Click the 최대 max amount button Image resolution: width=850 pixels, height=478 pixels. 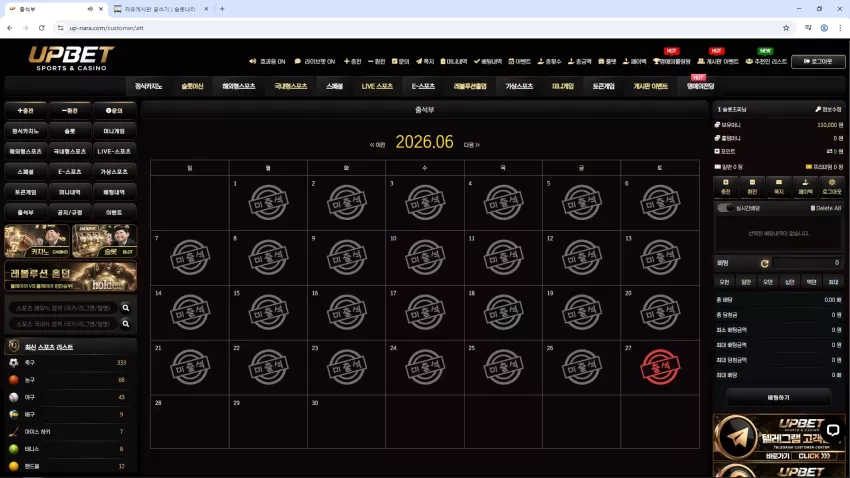click(833, 282)
